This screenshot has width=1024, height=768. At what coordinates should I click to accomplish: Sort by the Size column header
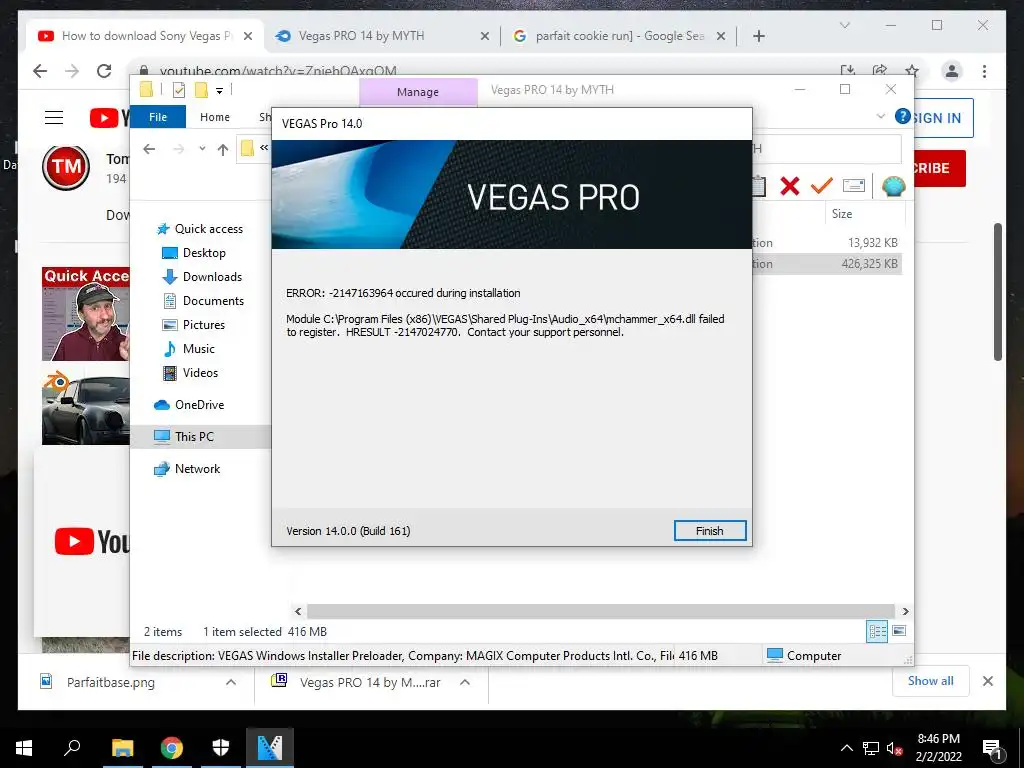[x=863, y=214]
